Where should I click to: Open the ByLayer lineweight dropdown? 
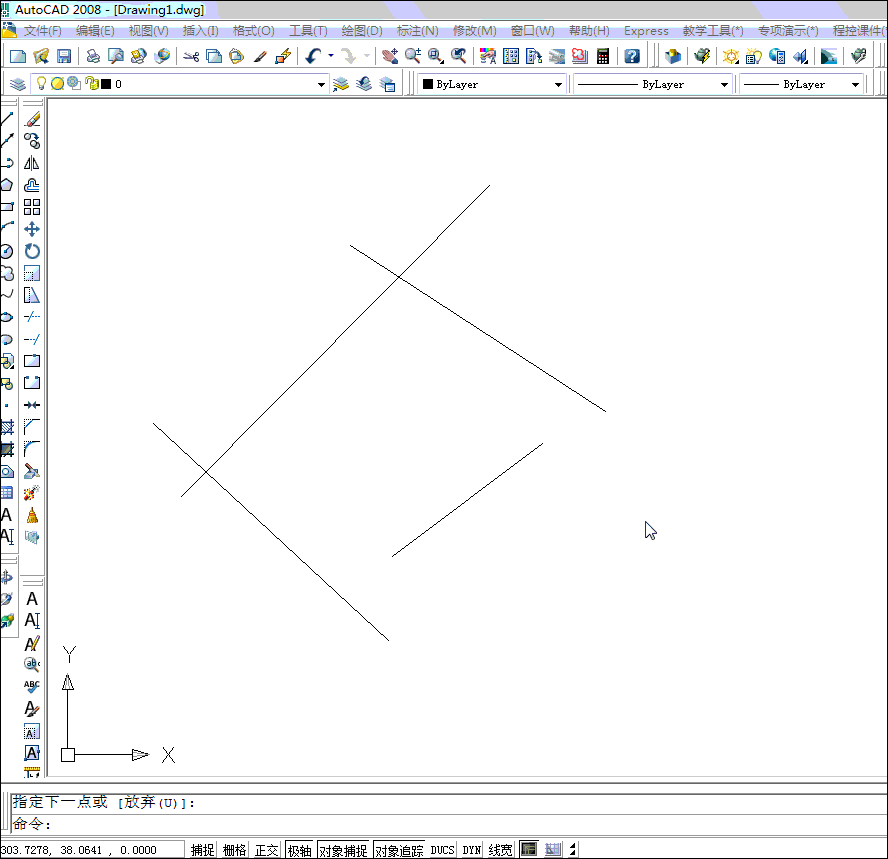click(x=855, y=84)
